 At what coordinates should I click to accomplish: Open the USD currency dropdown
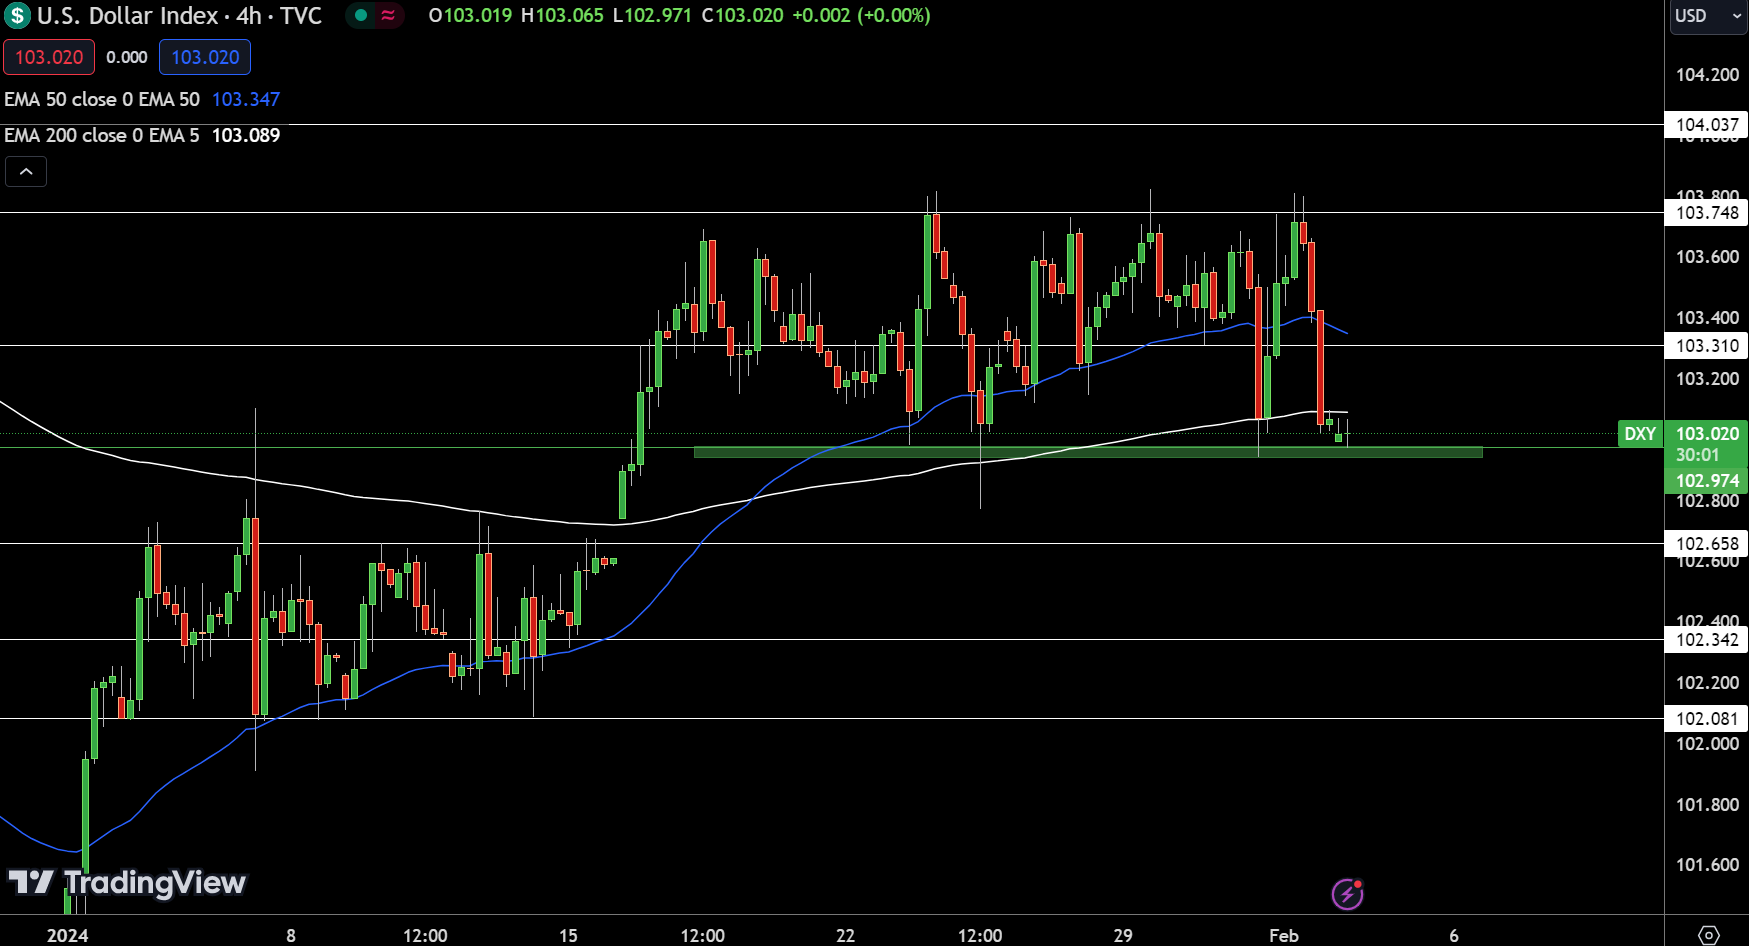click(1708, 16)
